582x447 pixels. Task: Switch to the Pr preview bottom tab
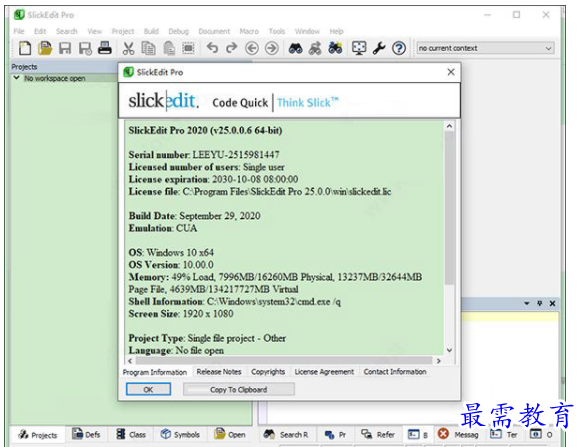click(x=335, y=434)
